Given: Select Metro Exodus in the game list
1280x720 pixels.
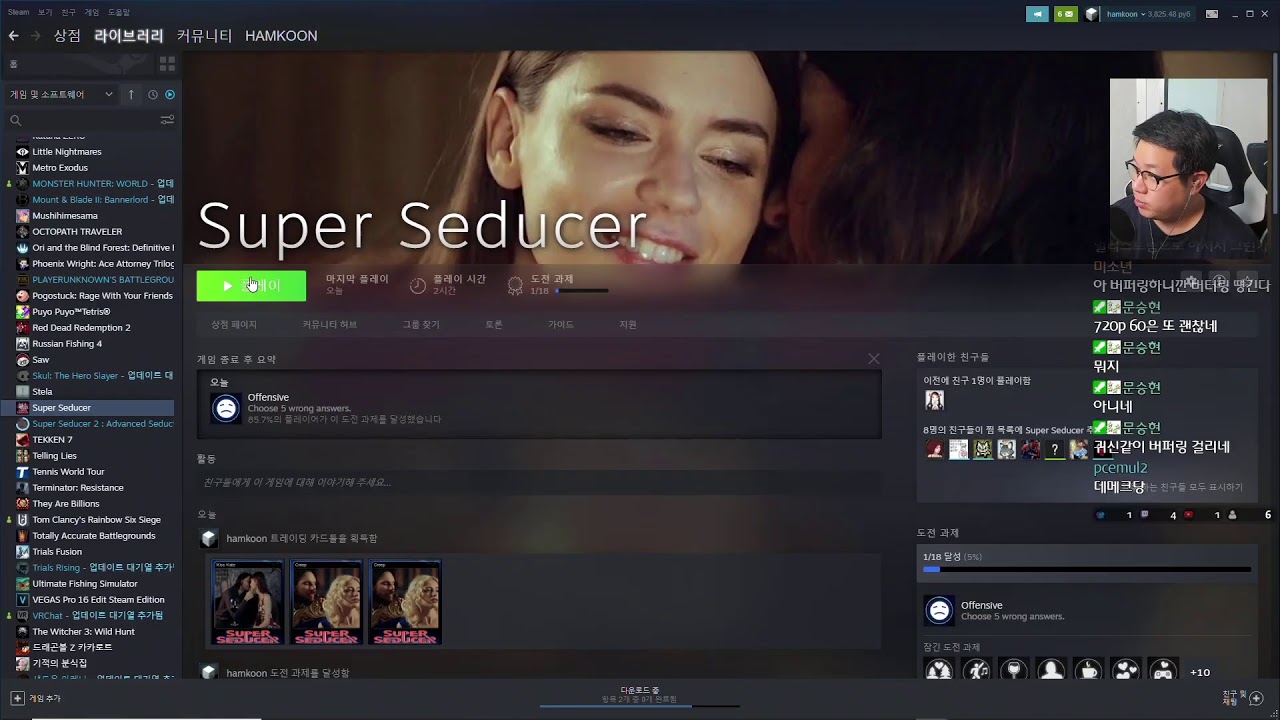Looking at the screenshot, I should pos(60,168).
